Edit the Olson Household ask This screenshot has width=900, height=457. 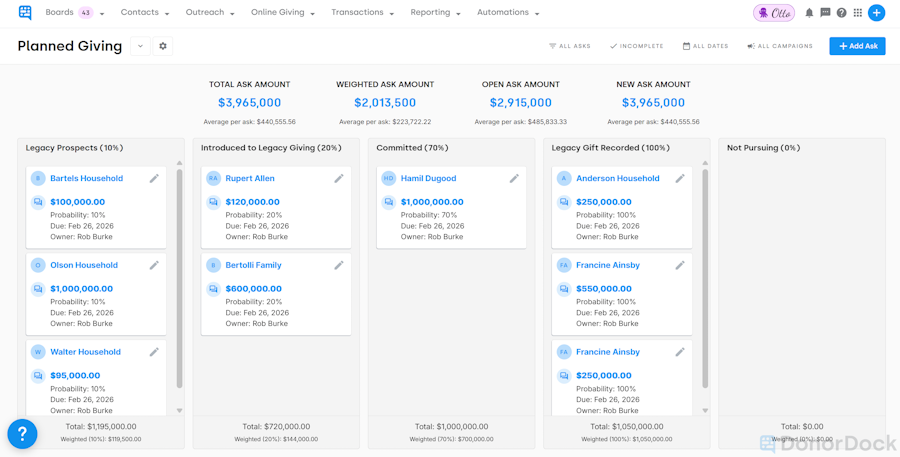point(154,265)
